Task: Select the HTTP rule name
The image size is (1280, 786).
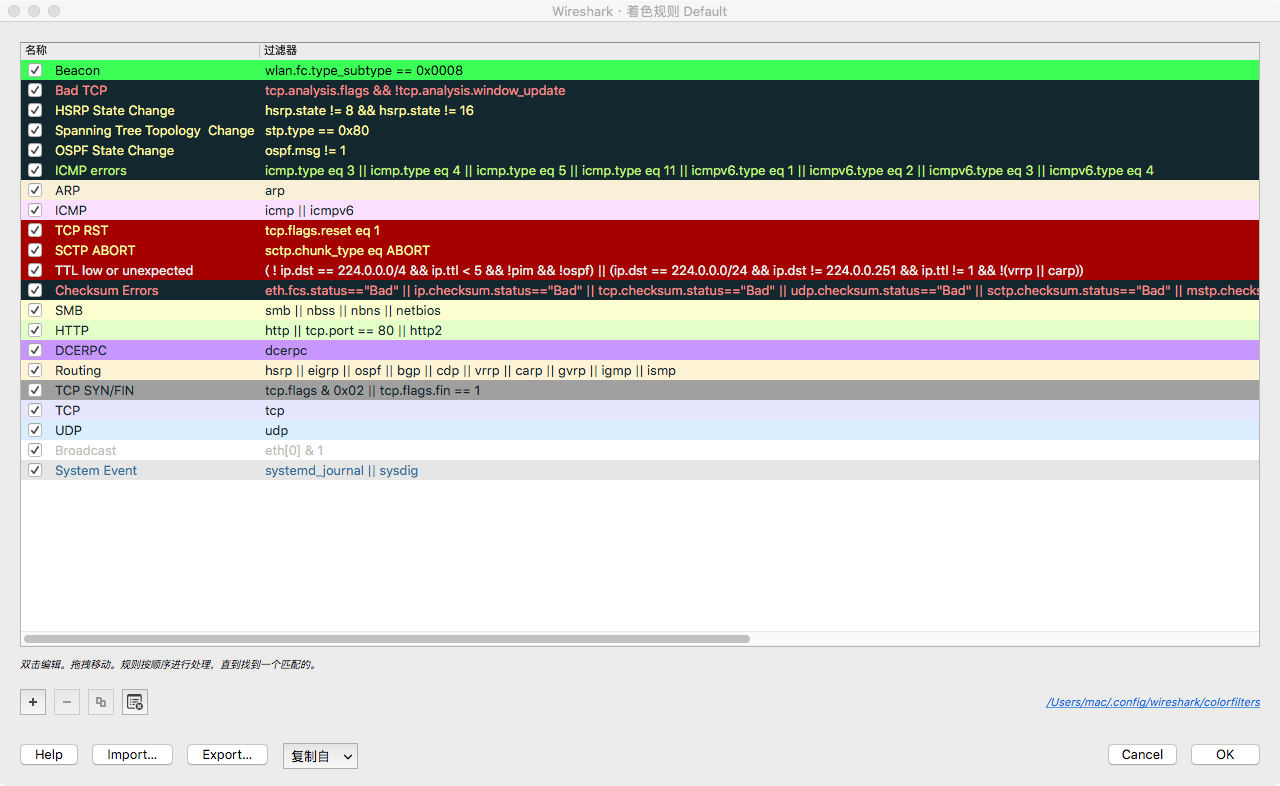Action: tap(72, 331)
